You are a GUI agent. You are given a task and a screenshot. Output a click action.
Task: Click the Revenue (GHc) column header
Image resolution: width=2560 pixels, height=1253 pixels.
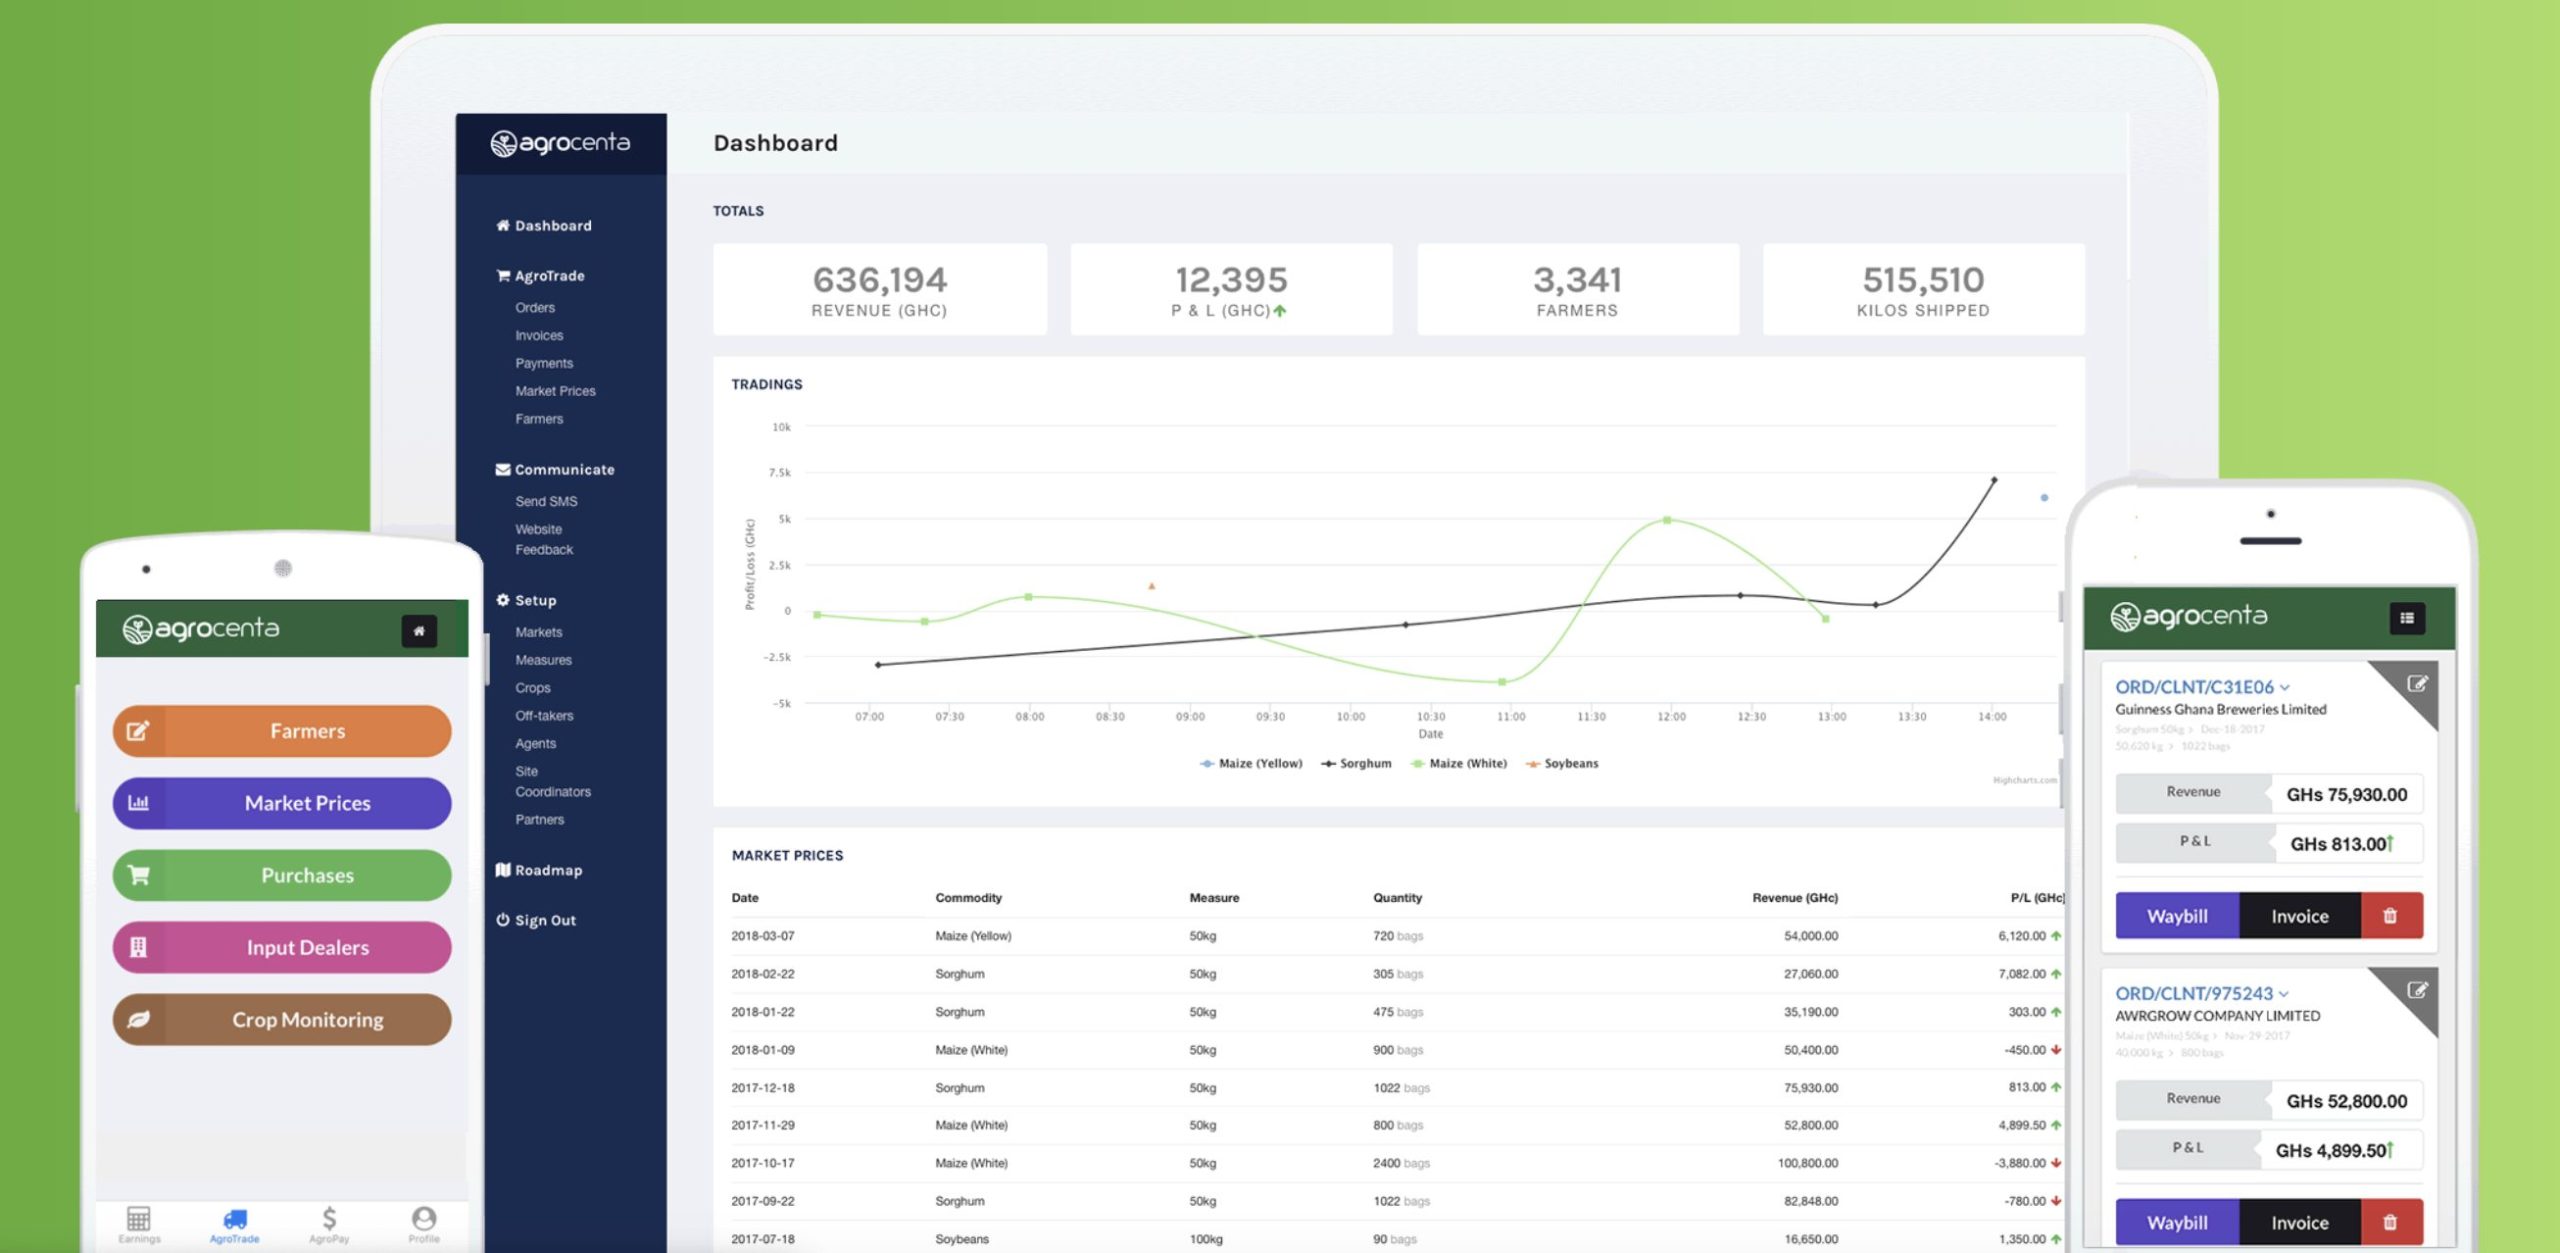pos(1795,898)
